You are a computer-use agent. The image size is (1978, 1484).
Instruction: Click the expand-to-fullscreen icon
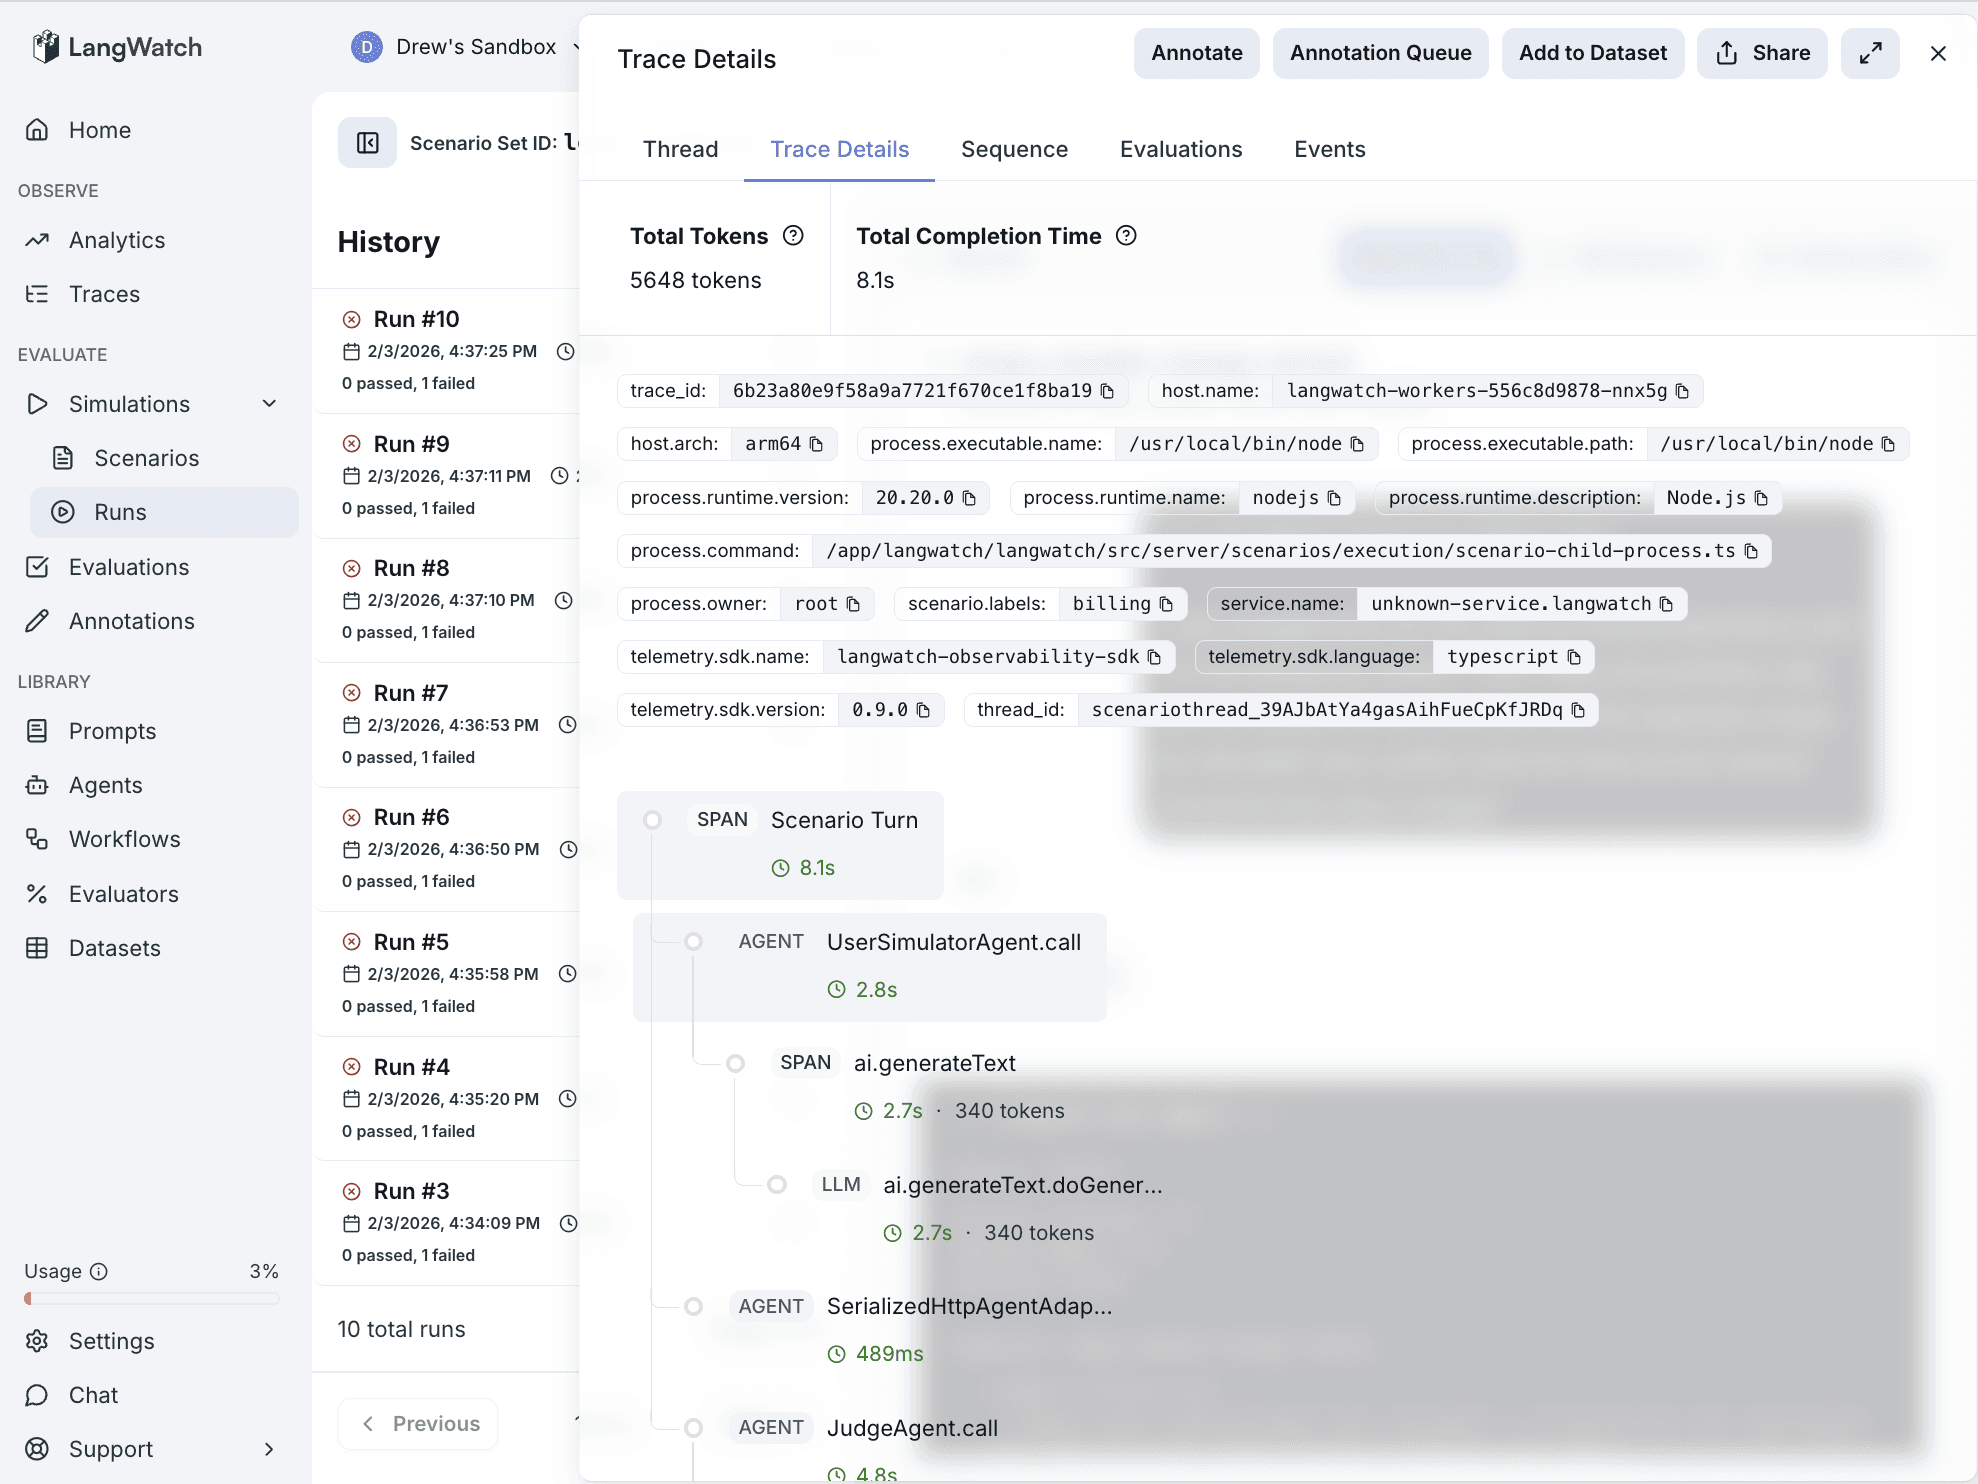(1870, 53)
